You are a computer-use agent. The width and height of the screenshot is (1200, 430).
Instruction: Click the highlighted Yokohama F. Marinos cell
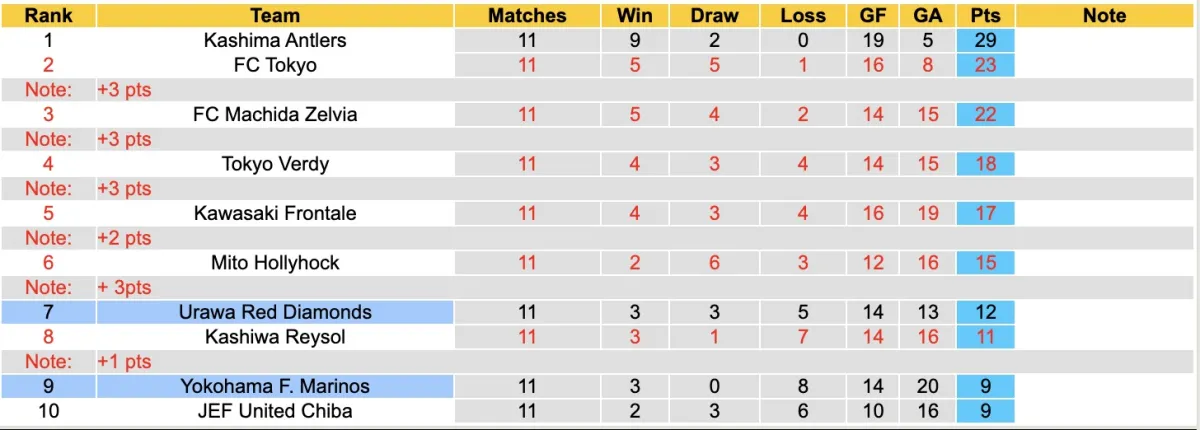[x=275, y=386]
